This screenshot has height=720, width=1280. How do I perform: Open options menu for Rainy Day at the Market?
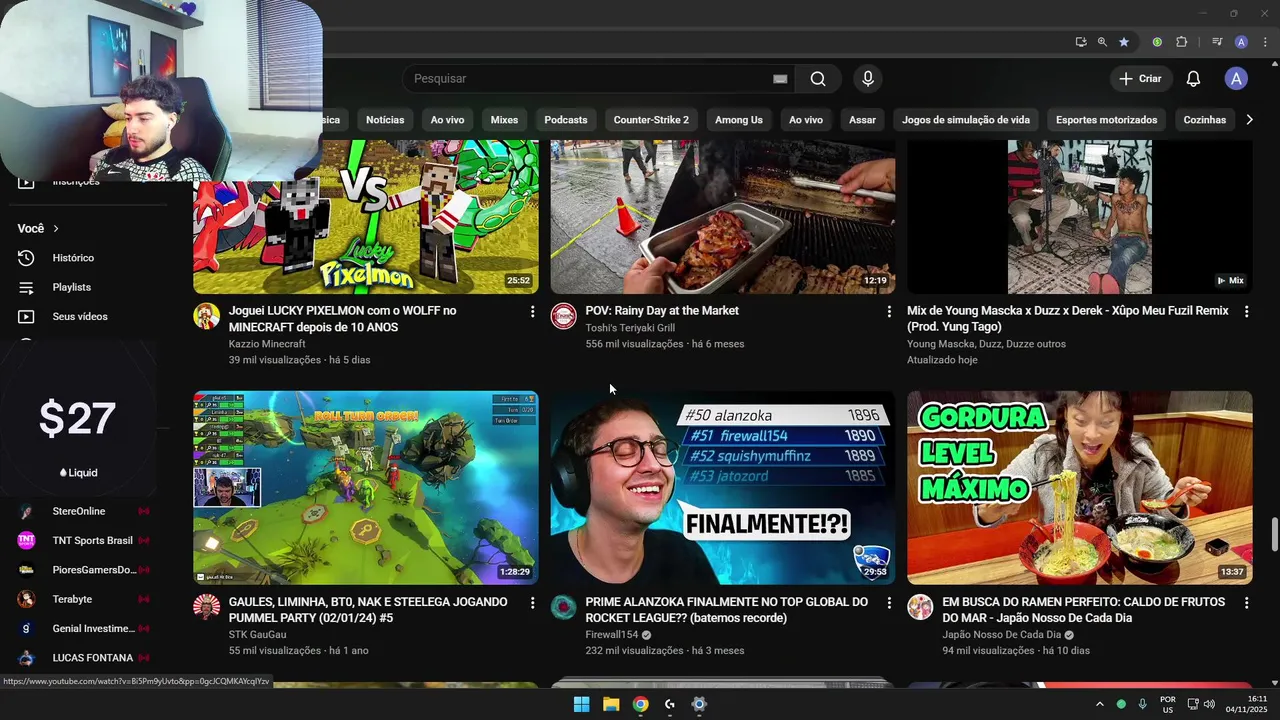[x=889, y=312]
